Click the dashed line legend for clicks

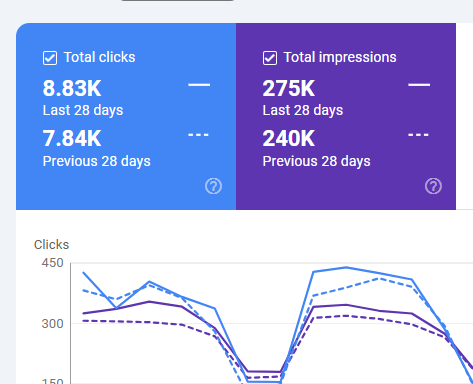point(198,135)
